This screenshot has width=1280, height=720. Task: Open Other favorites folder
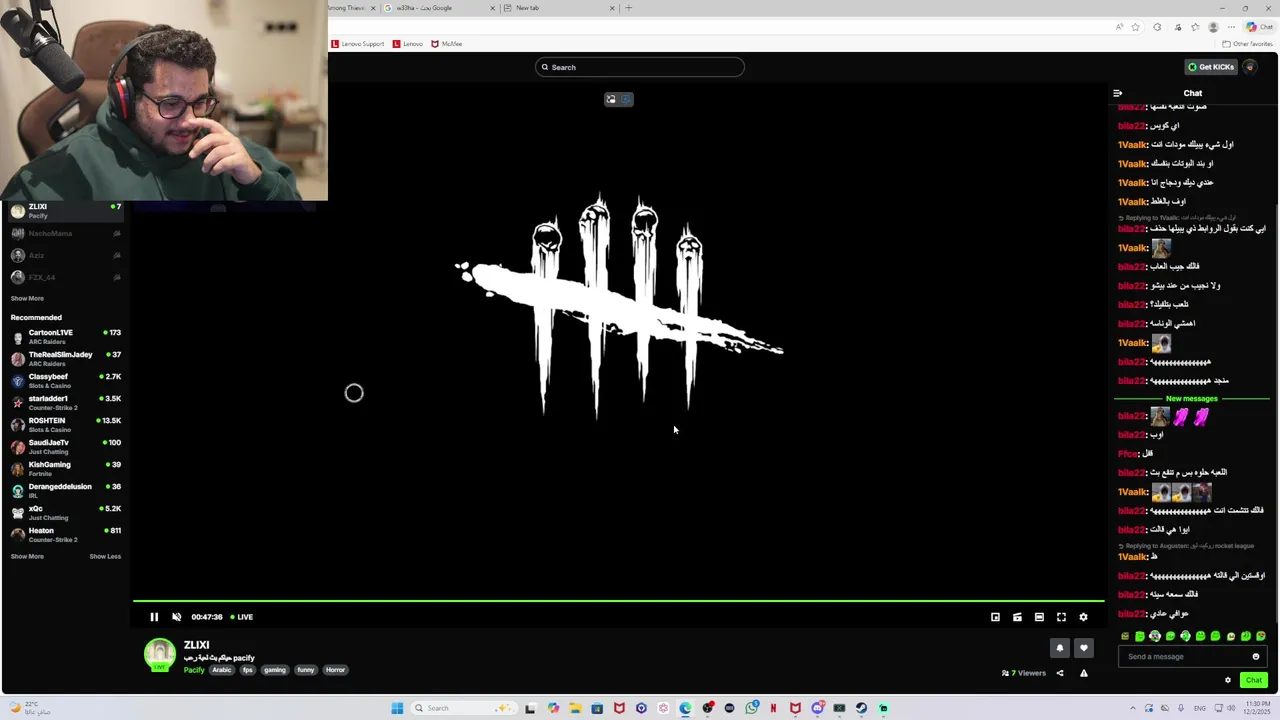[1247, 44]
